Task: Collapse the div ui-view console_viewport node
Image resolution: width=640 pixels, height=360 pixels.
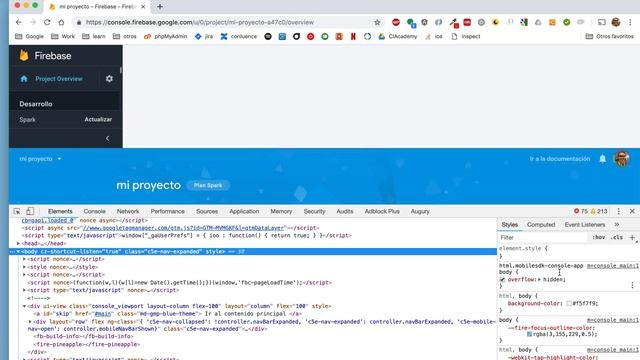Action: point(24,306)
